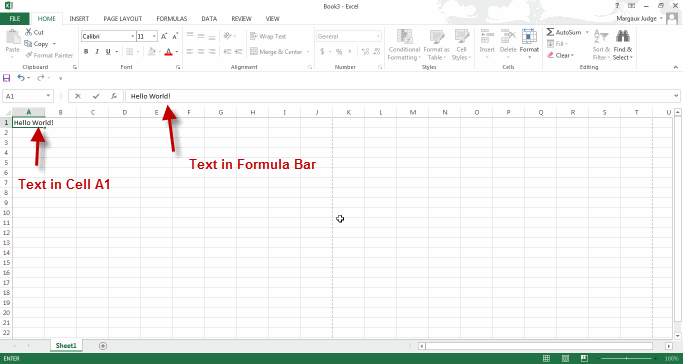The image size is (683, 364).
Task: Confirm entry with the formula bar checkmark
Action: pos(96,96)
